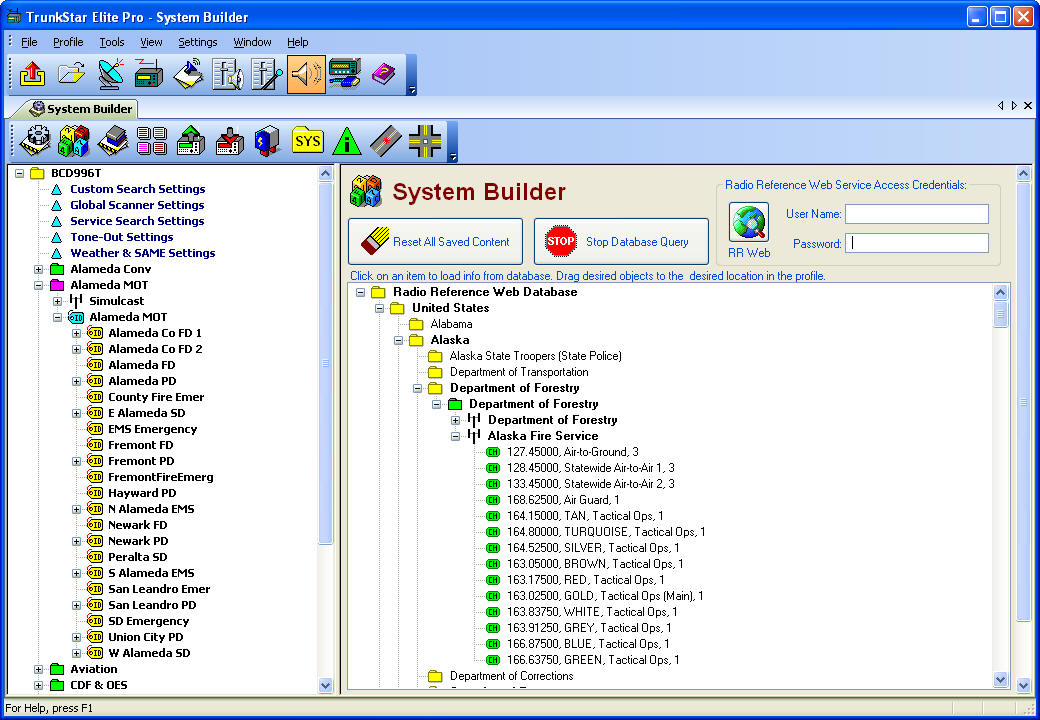Click tab strip close X button

click(1027, 105)
